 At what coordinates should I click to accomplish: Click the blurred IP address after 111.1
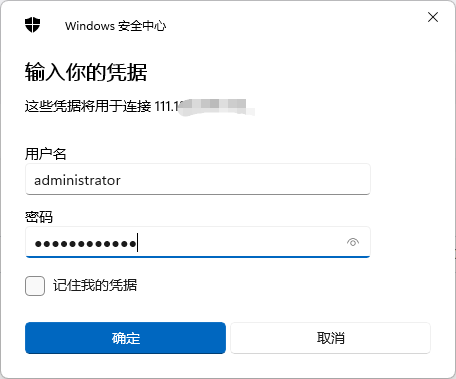pyautogui.click(x=215, y=107)
